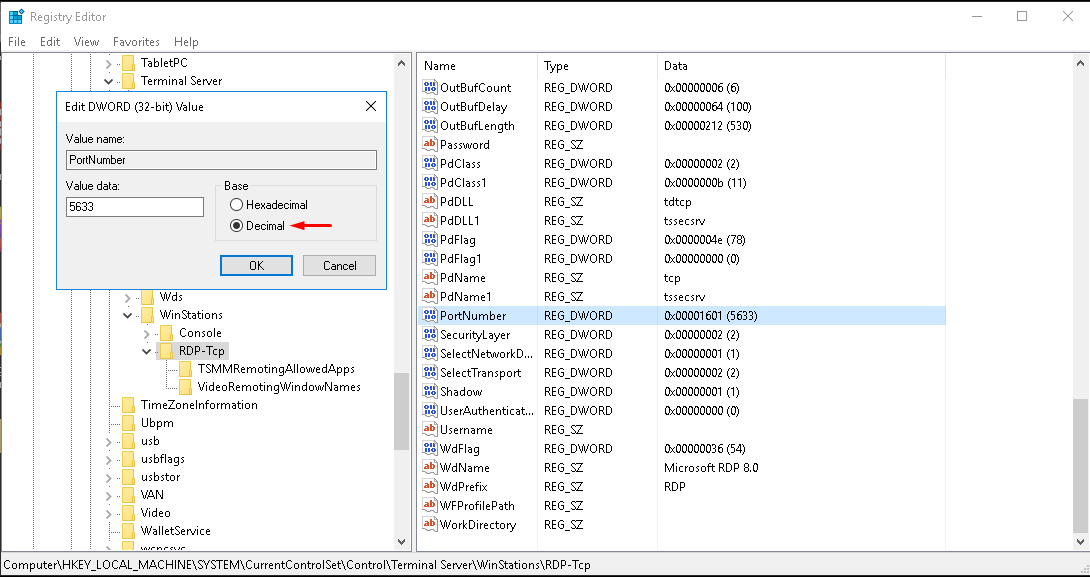This screenshot has height=577, width=1090.
Task: Select the Decimal base radio button
Action: (x=237, y=226)
